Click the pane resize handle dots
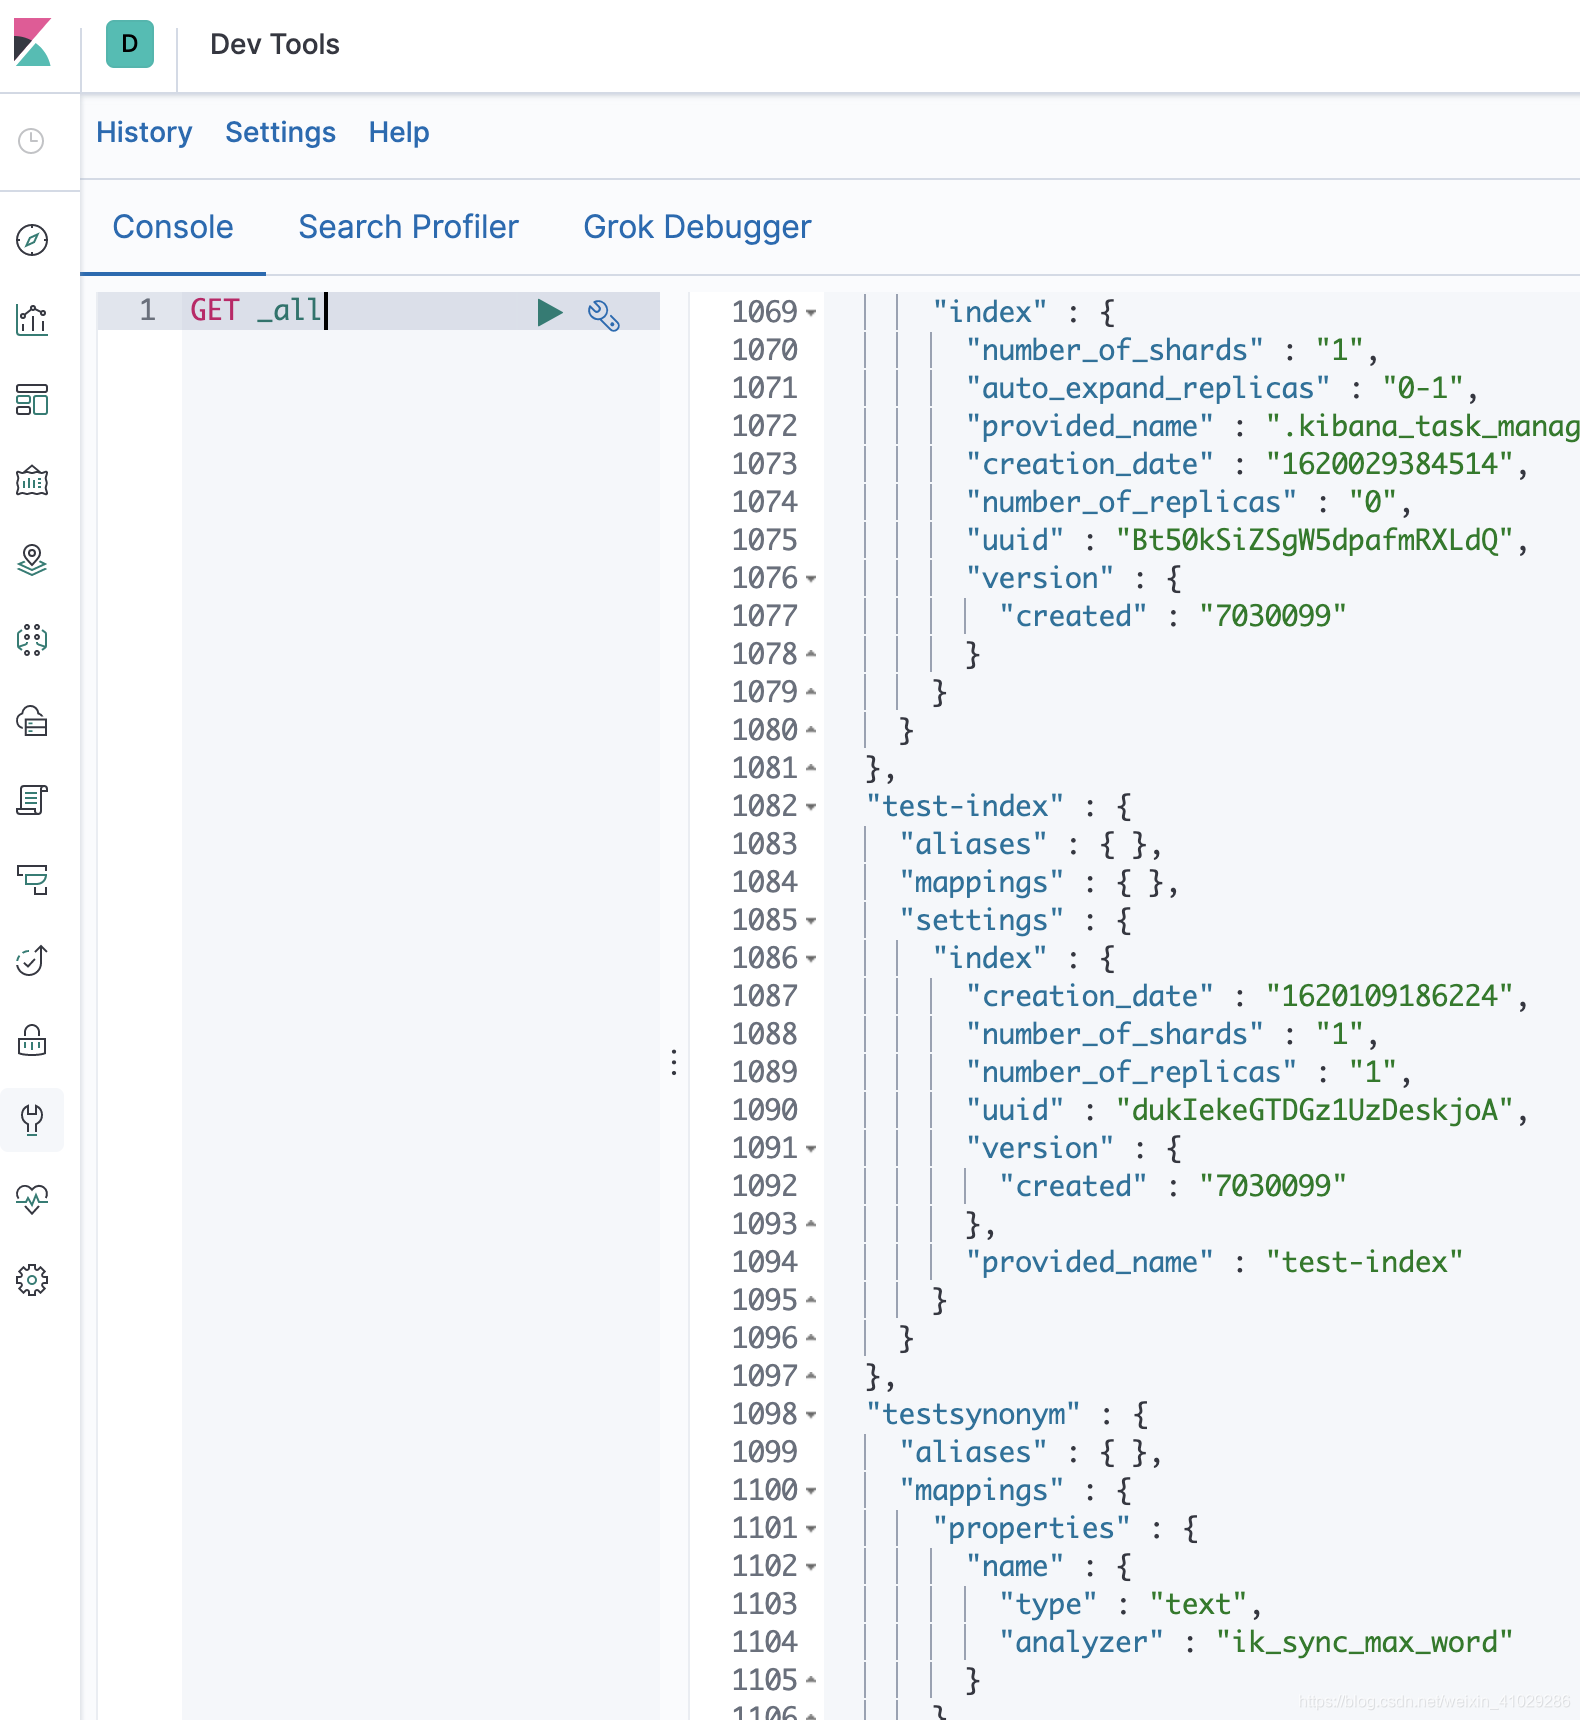The height and width of the screenshot is (1720, 1580). tap(674, 1062)
